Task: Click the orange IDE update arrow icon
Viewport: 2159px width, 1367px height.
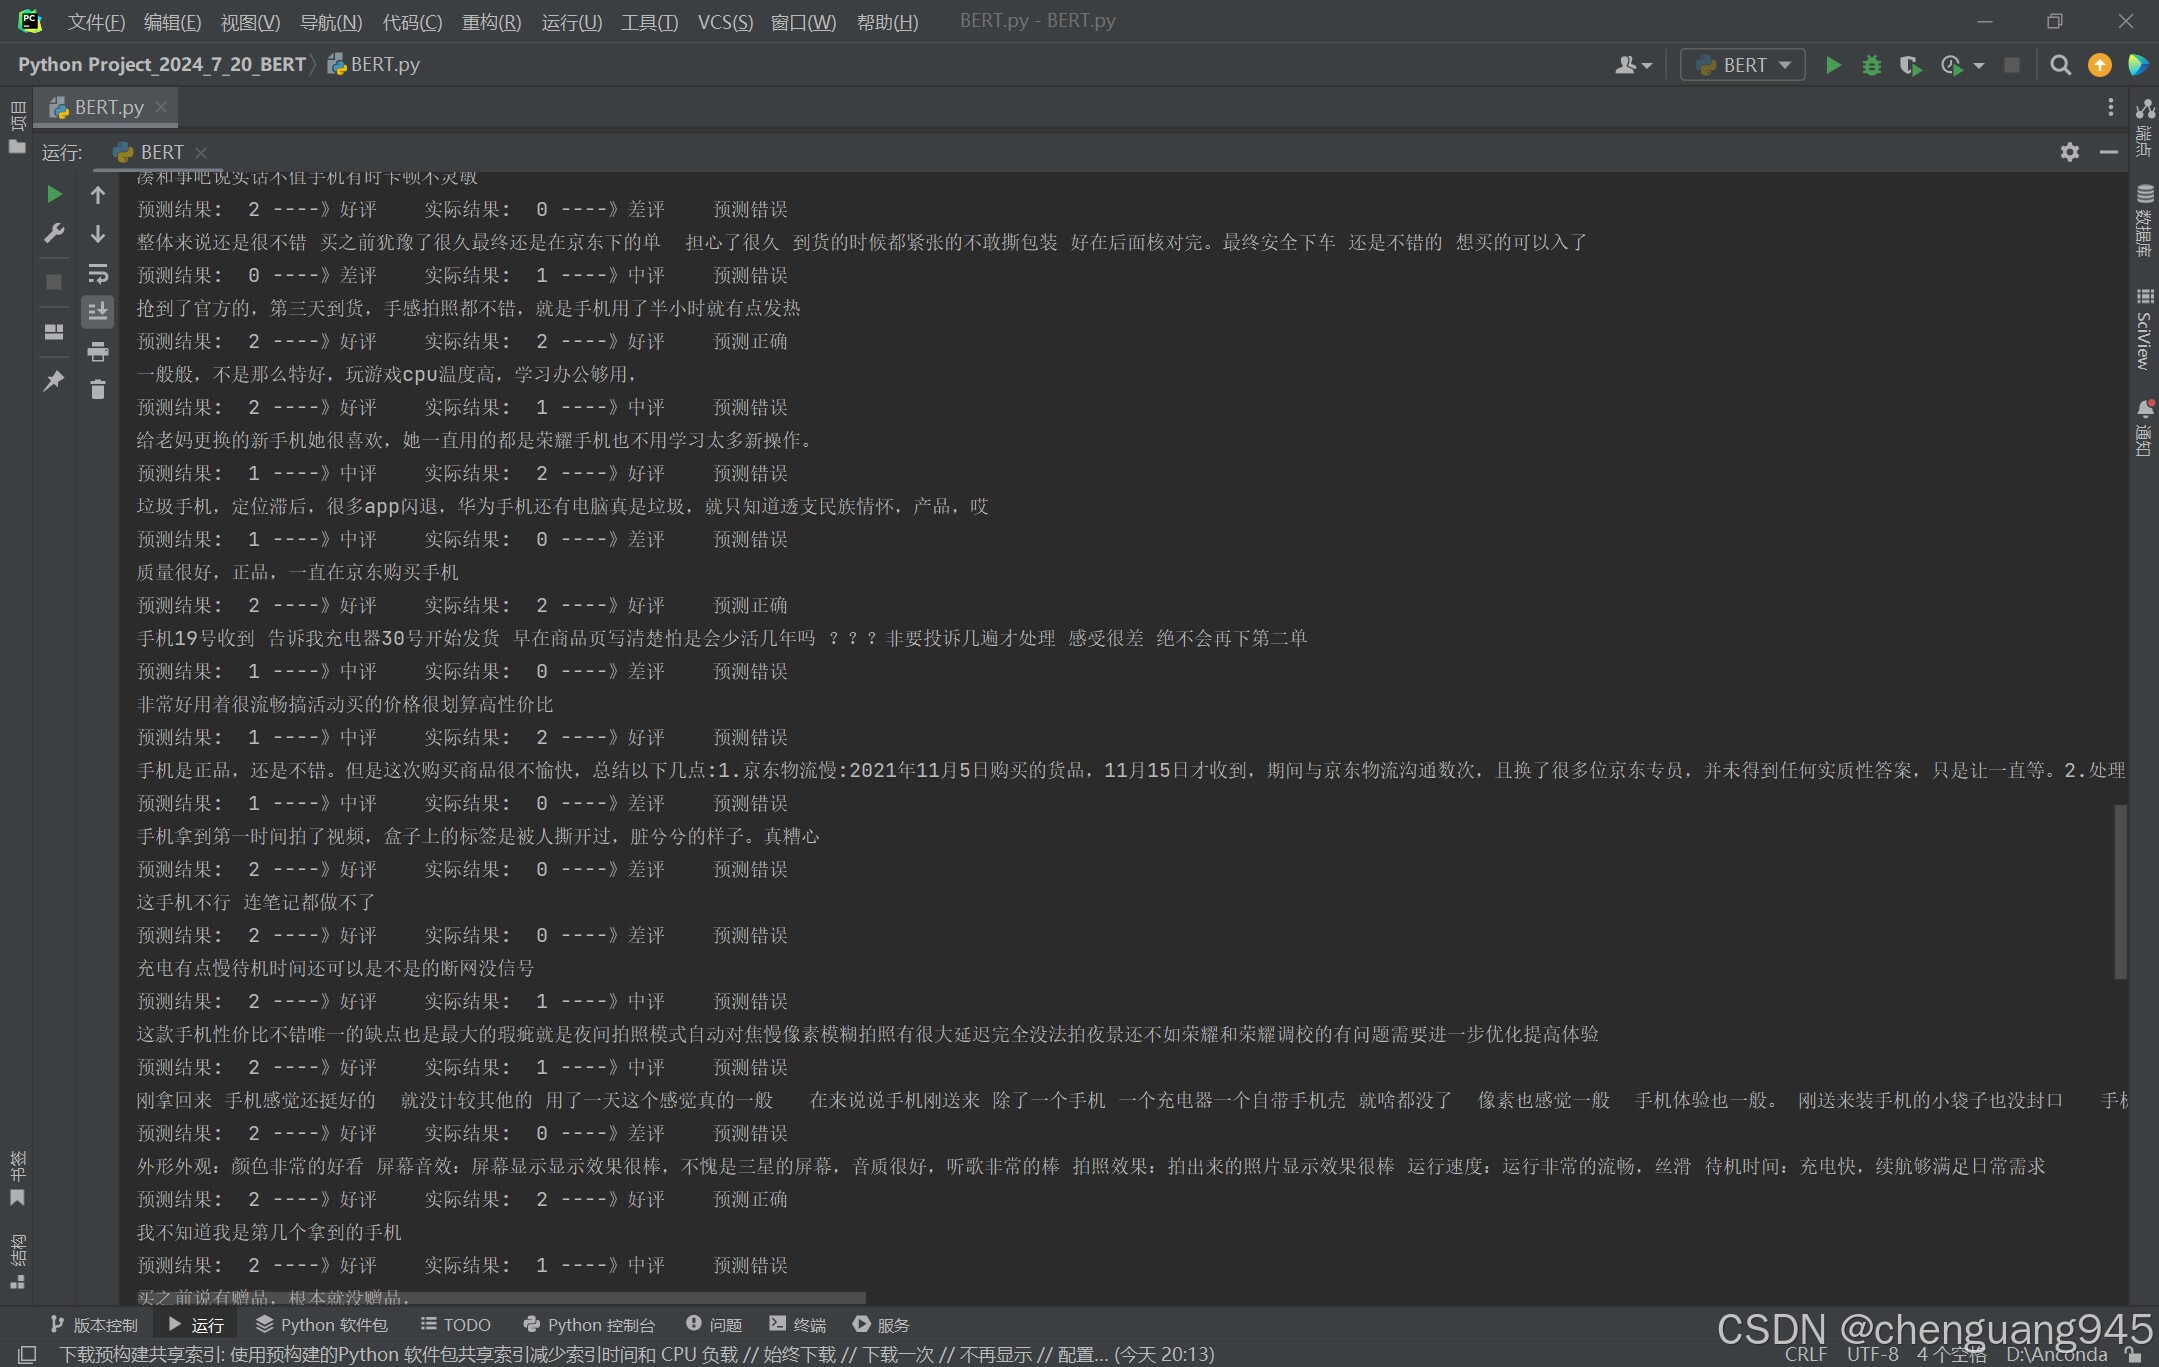Action: pos(2100,65)
